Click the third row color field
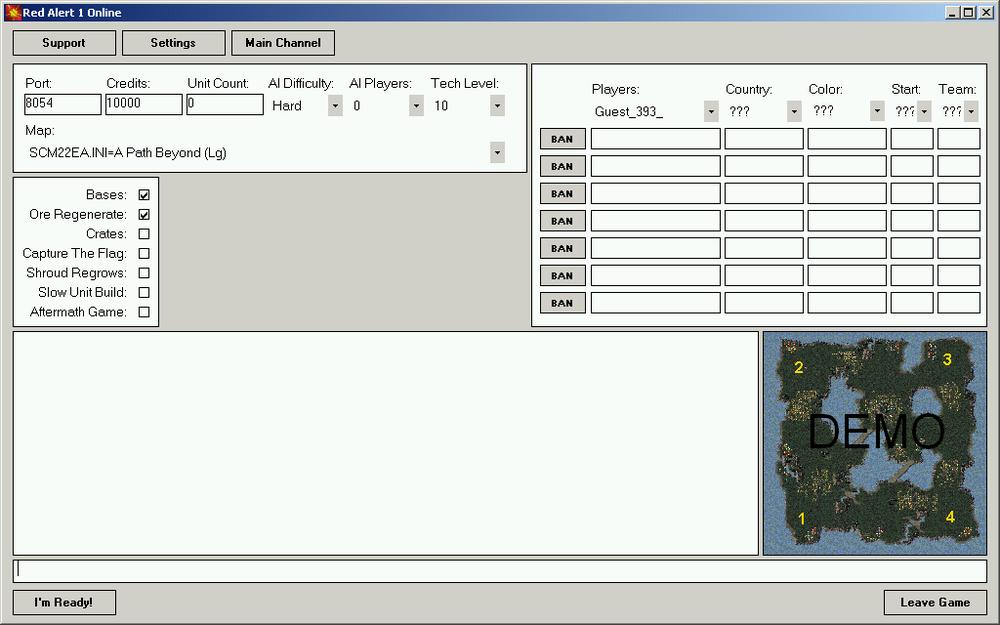 coord(847,193)
